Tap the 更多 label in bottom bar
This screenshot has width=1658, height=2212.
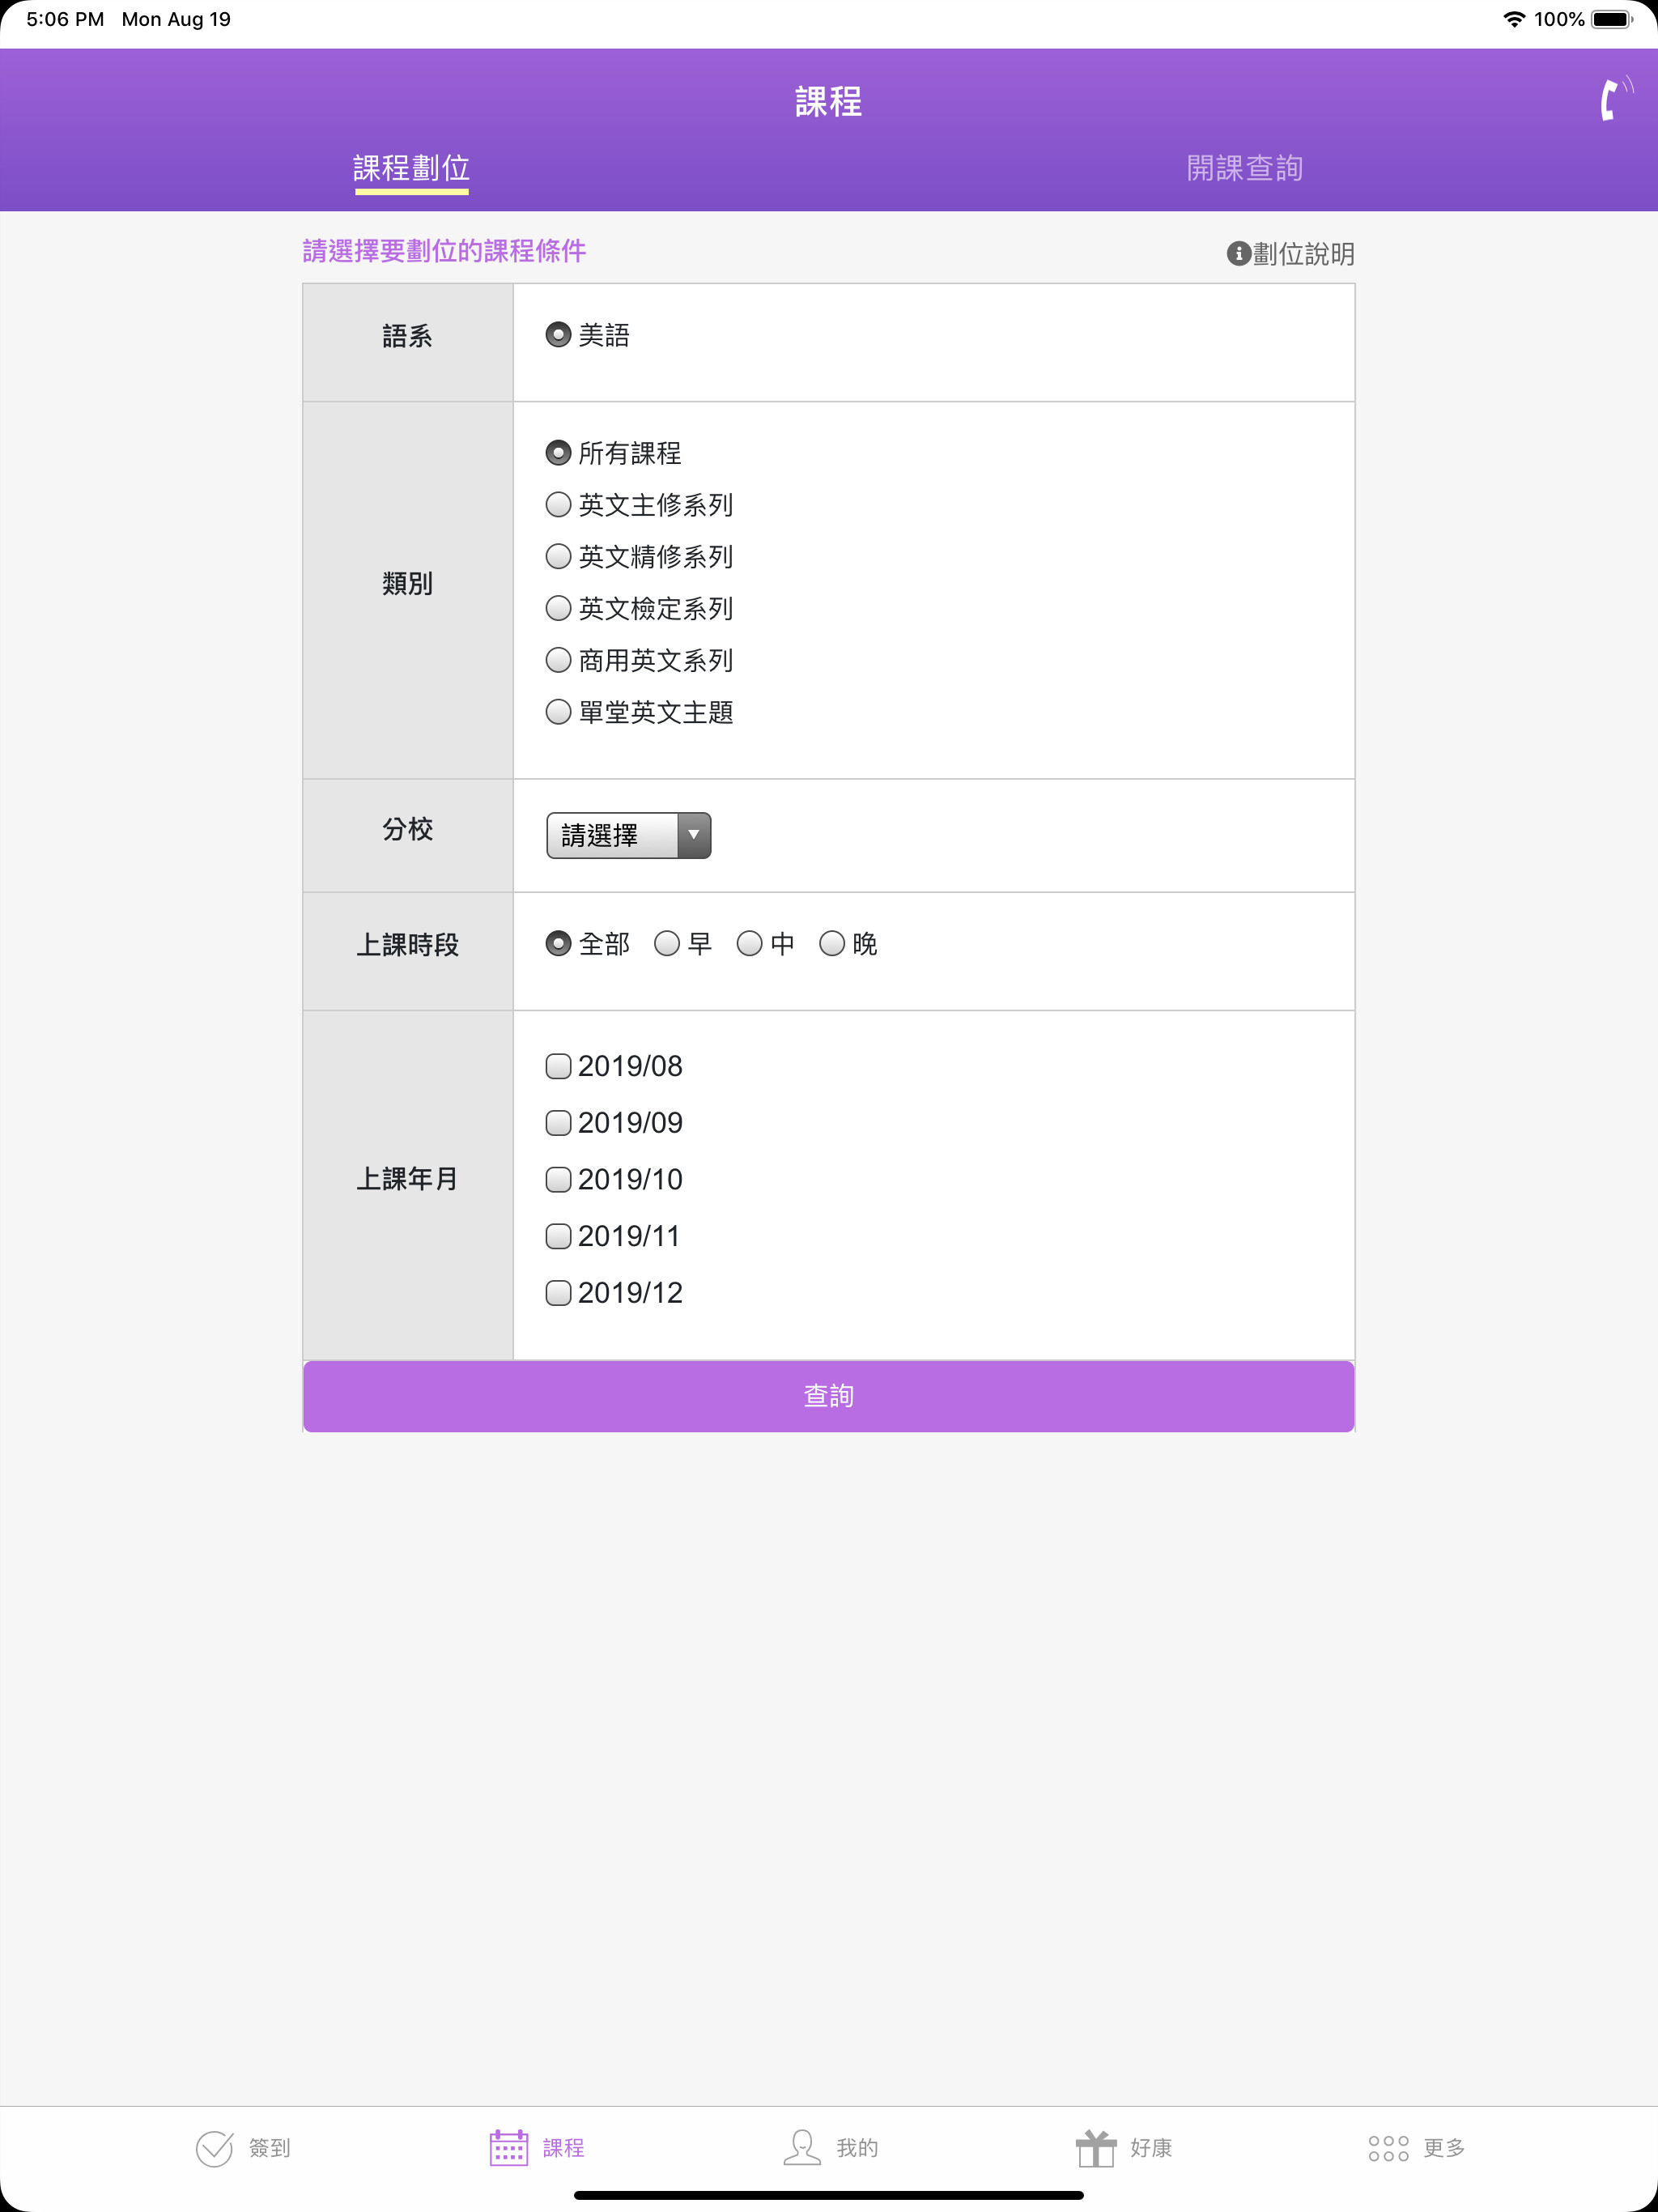(x=1444, y=2148)
